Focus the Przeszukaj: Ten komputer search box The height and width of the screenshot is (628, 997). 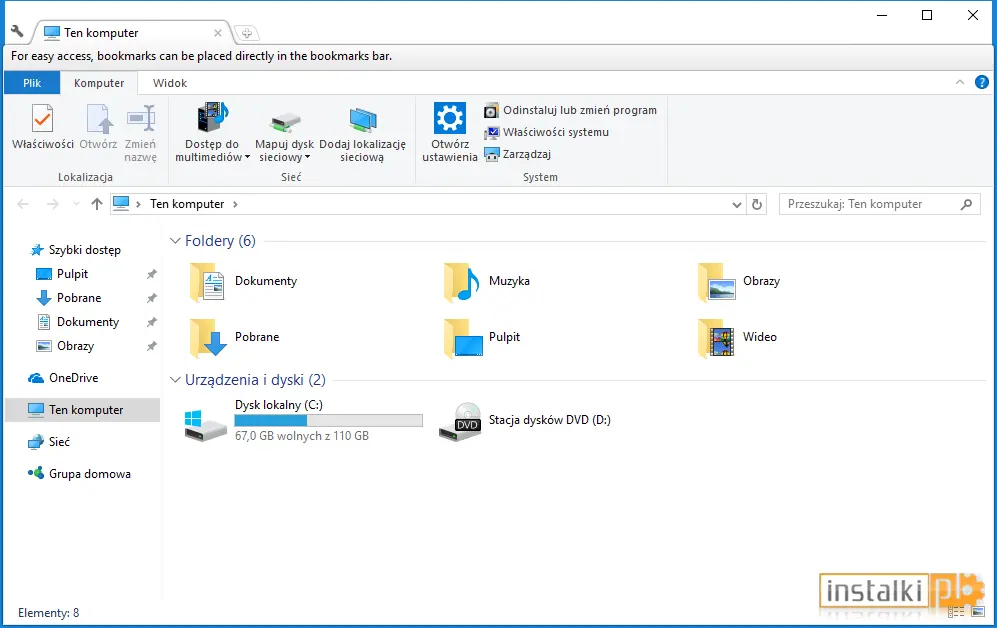pyautogui.click(x=879, y=204)
